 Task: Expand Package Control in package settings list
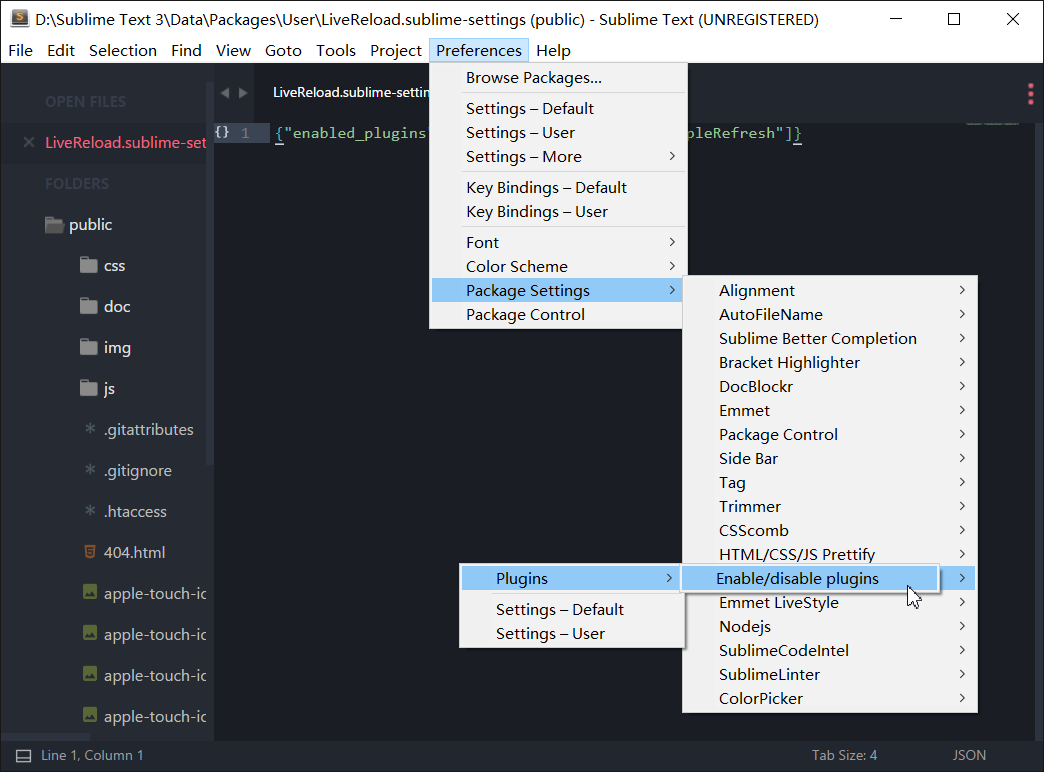pyautogui.click(x=830, y=434)
